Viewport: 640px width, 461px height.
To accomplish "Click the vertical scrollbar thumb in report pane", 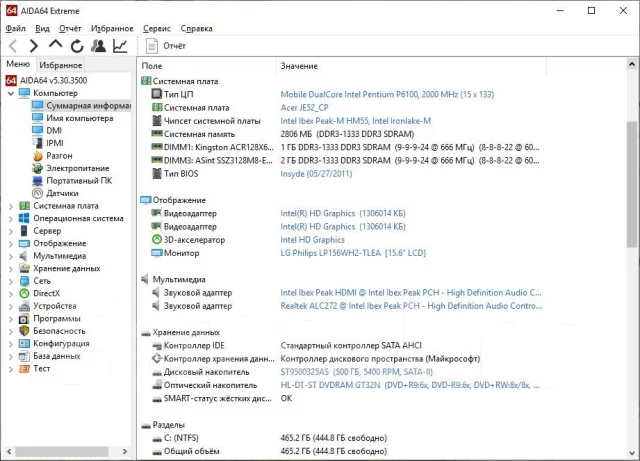I will (x=632, y=184).
